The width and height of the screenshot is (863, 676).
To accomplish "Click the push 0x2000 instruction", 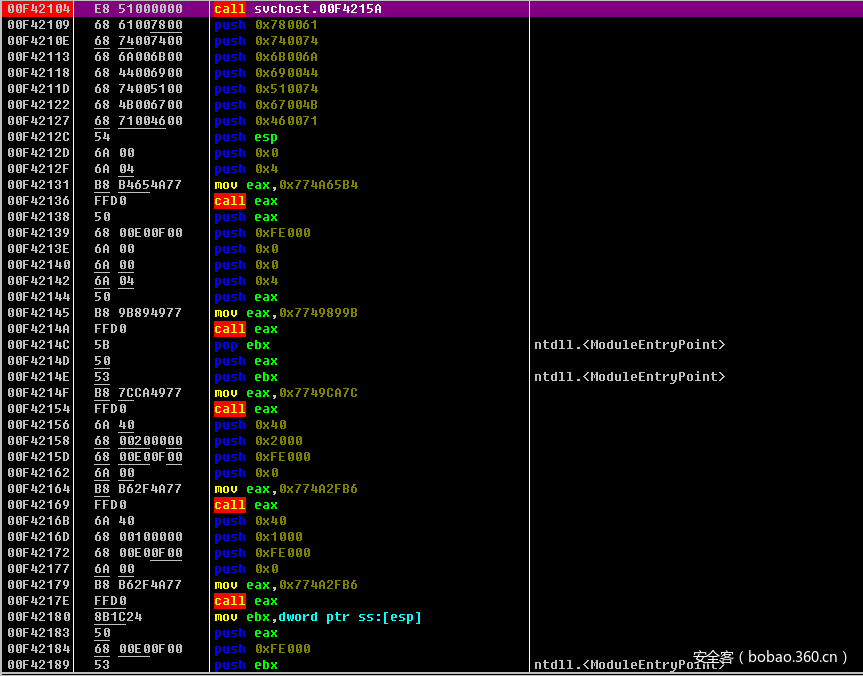I will coord(258,440).
